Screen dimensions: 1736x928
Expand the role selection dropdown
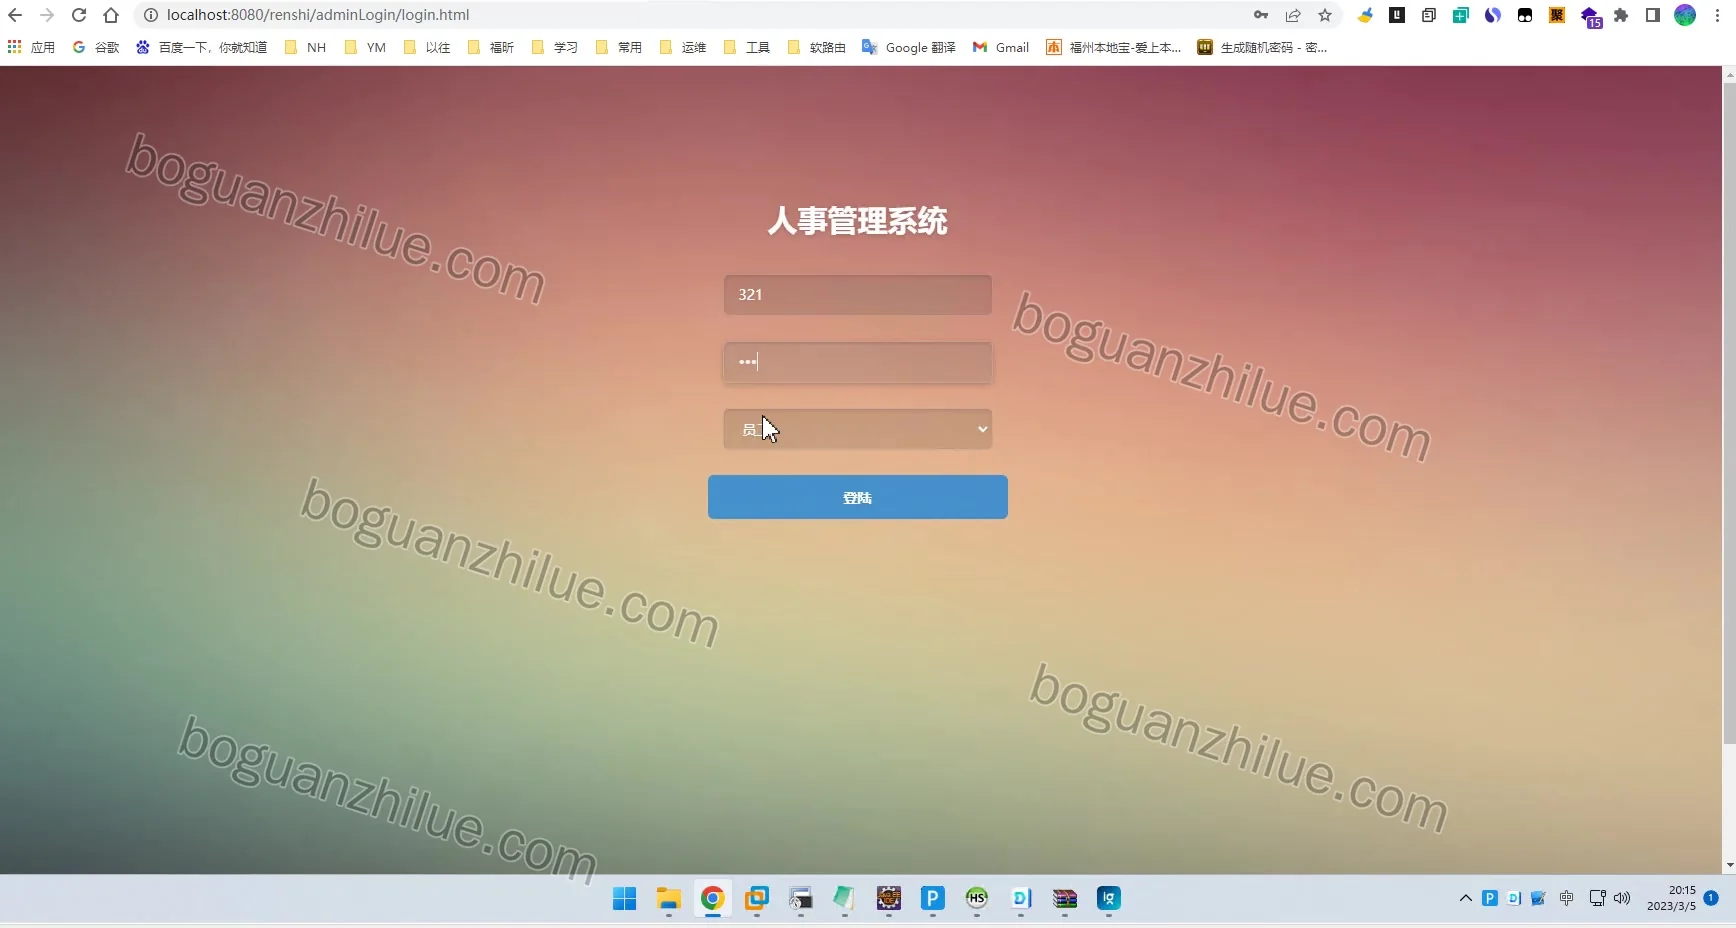pyautogui.click(x=858, y=429)
